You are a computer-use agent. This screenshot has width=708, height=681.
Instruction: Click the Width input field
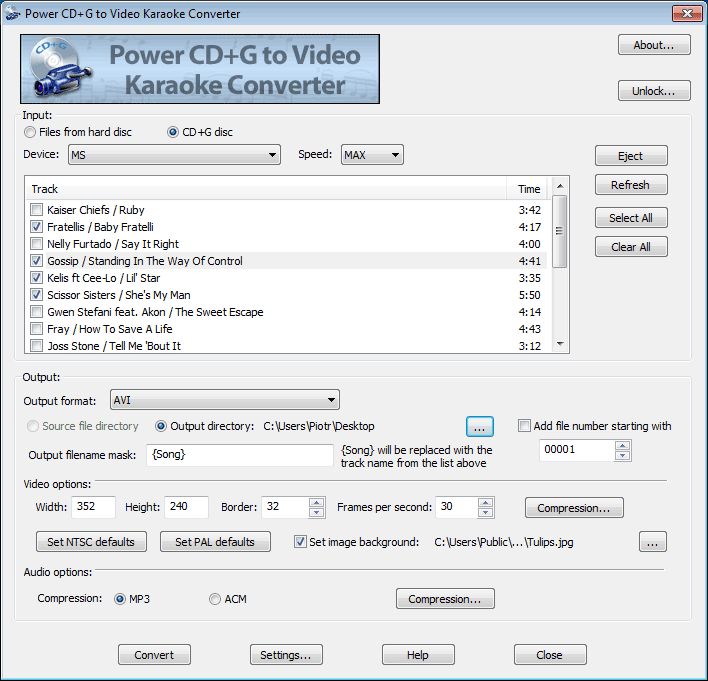coord(93,507)
